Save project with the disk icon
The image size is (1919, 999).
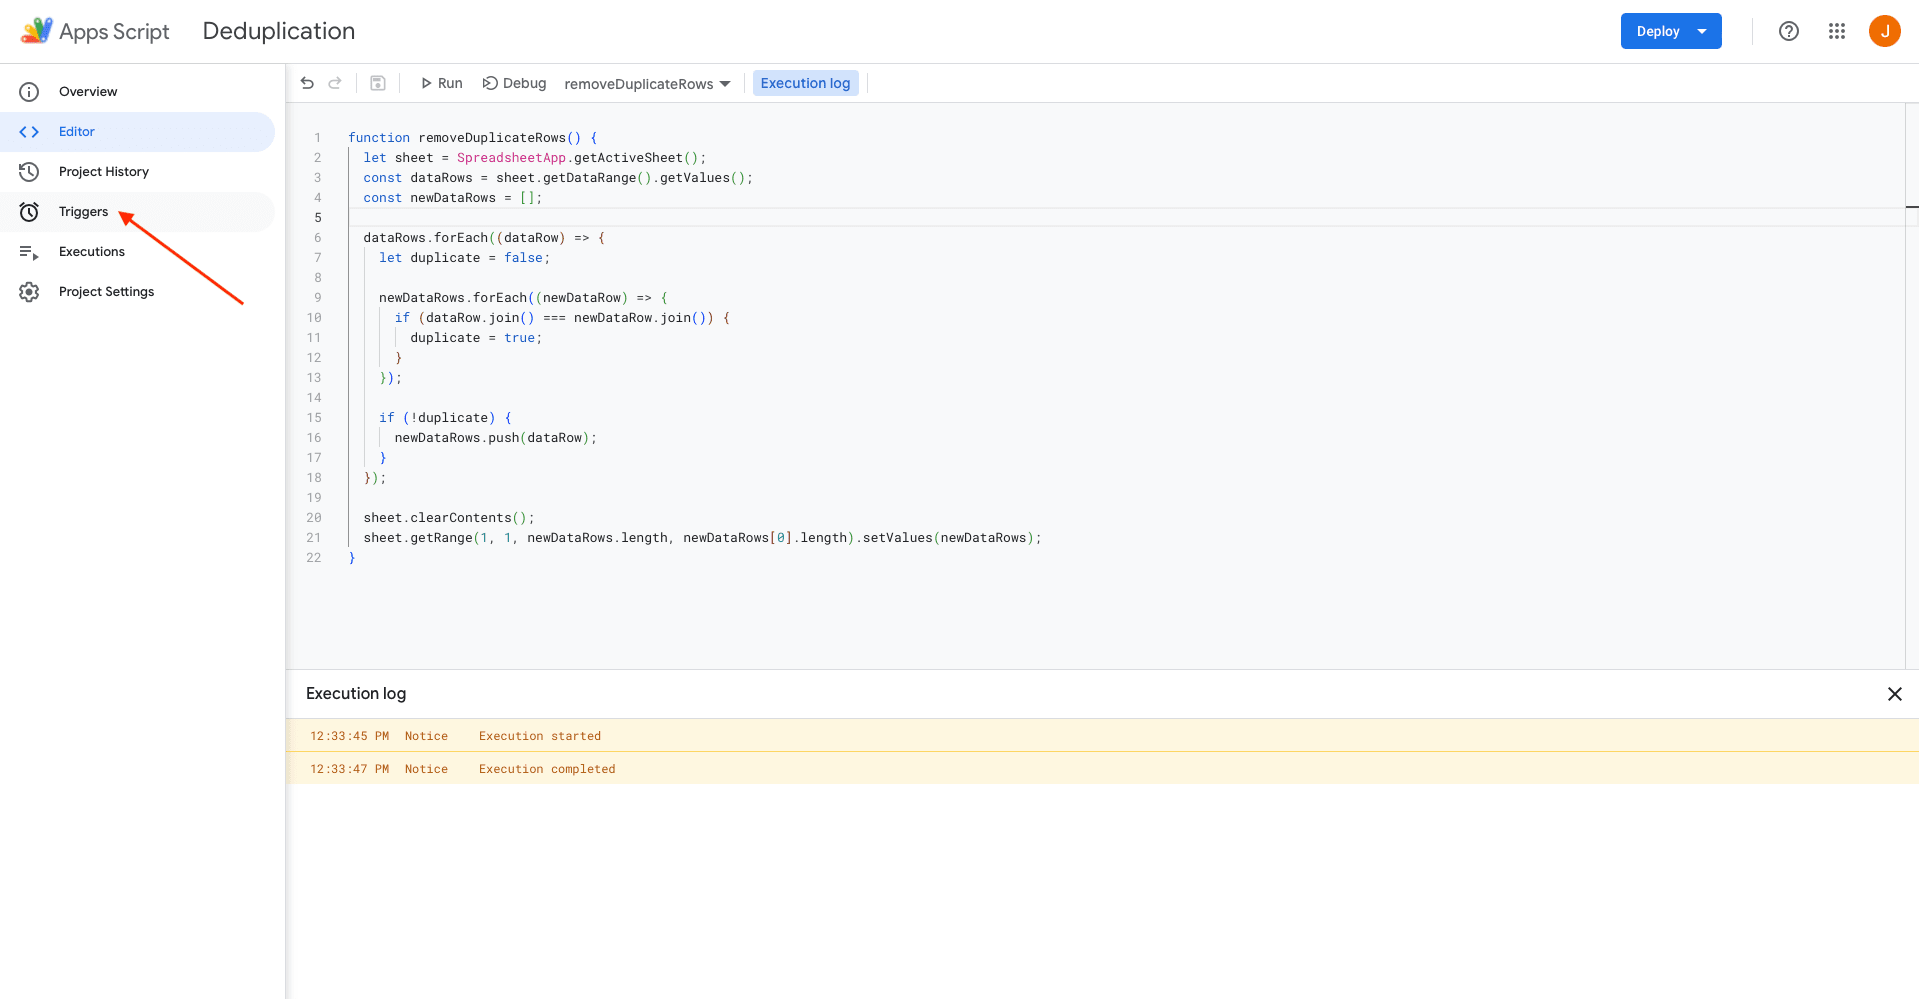pos(378,83)
